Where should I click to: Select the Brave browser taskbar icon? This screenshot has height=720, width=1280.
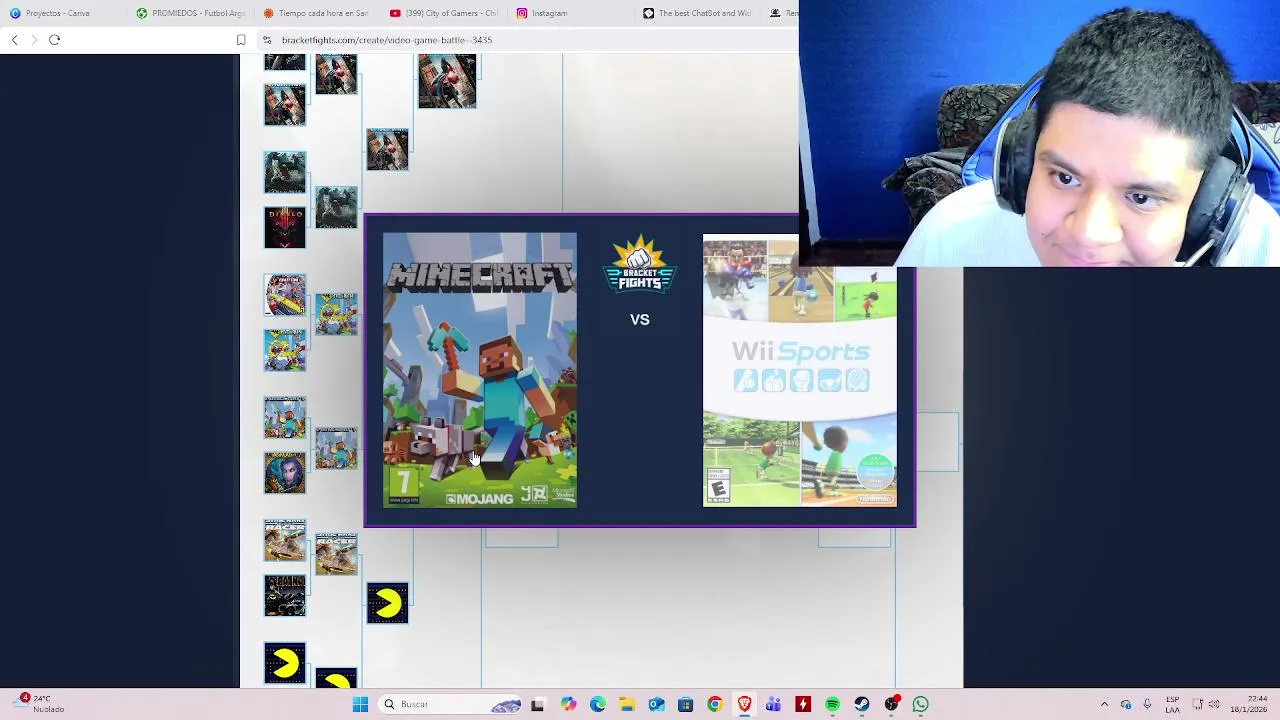[x=744, y=704]
